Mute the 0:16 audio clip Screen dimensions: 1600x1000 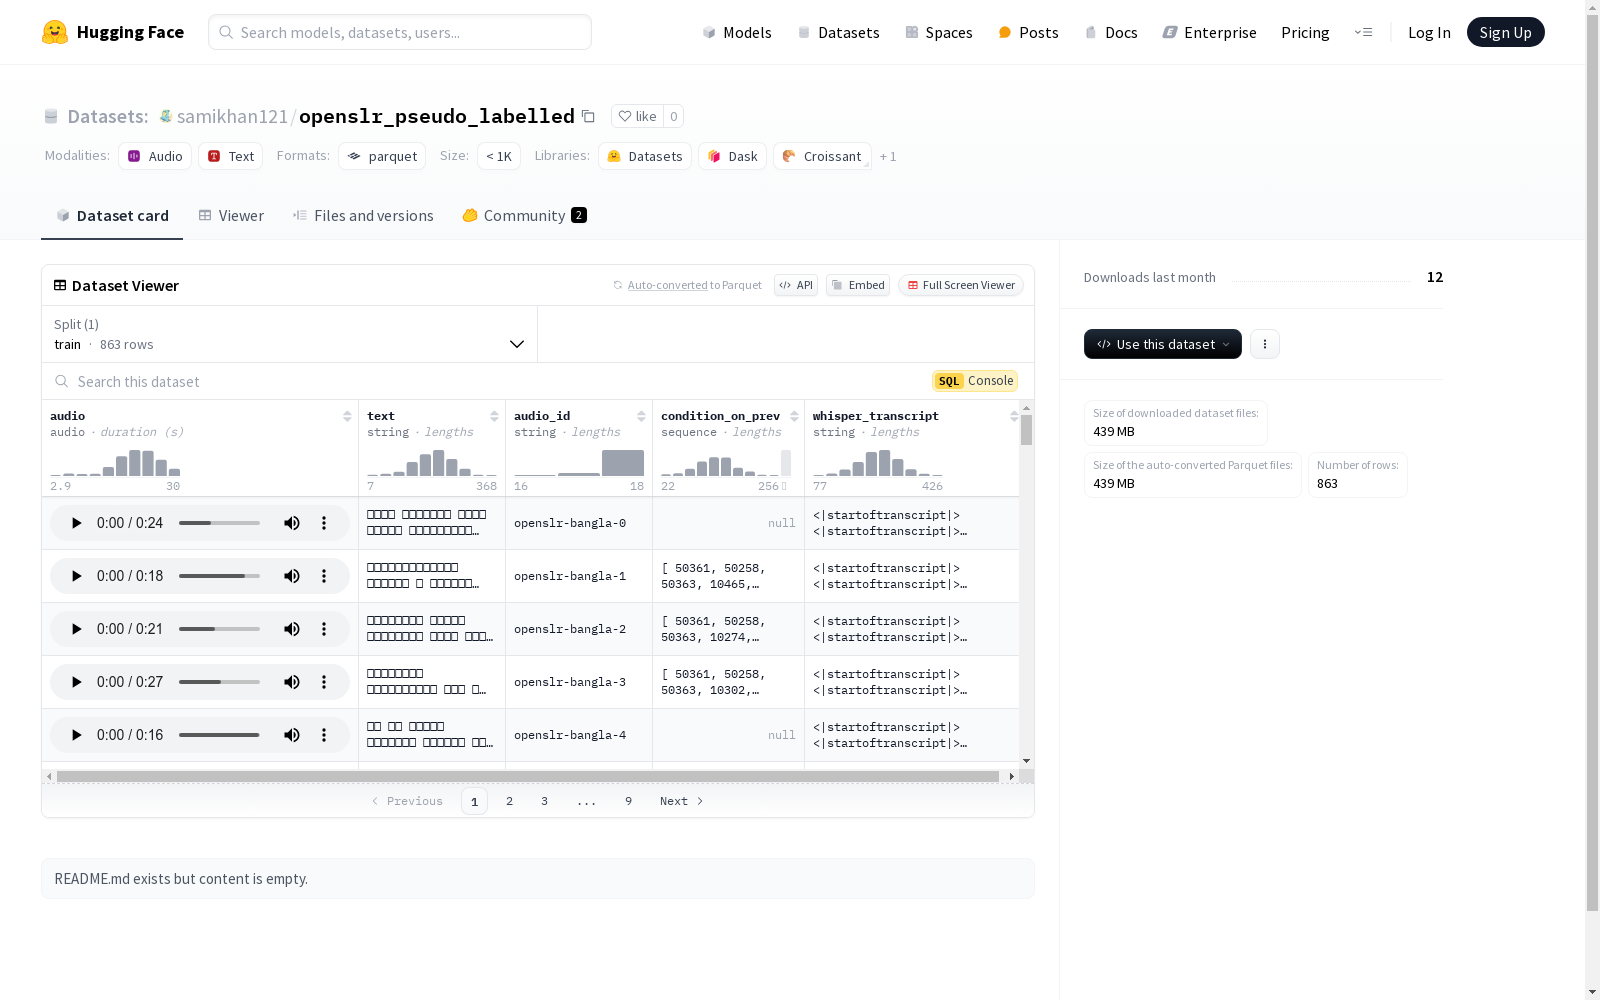[292, 735]
